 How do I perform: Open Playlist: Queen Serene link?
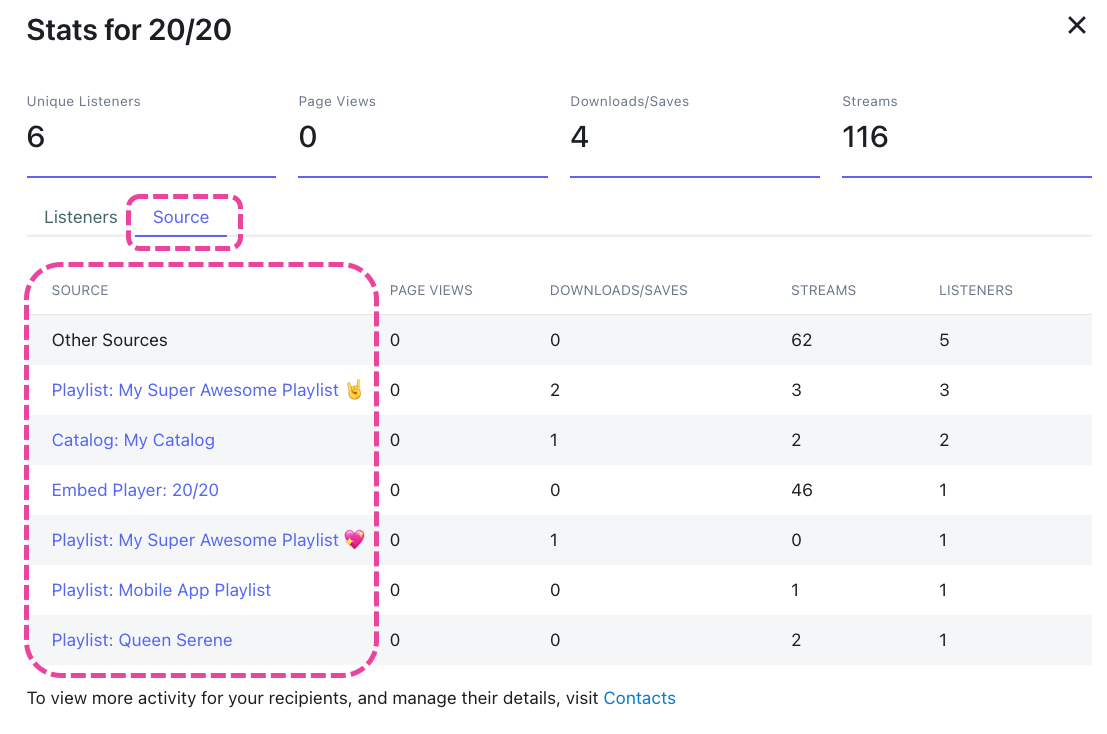click(142, 640)
